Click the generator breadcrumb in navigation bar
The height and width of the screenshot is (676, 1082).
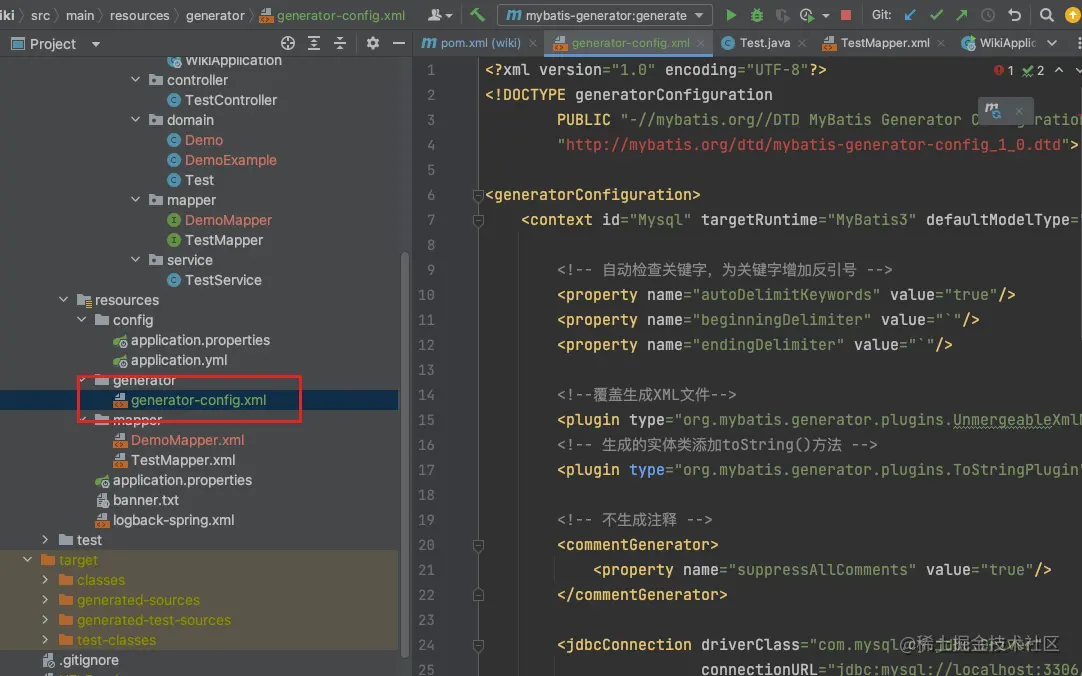[x=215, y=15]
